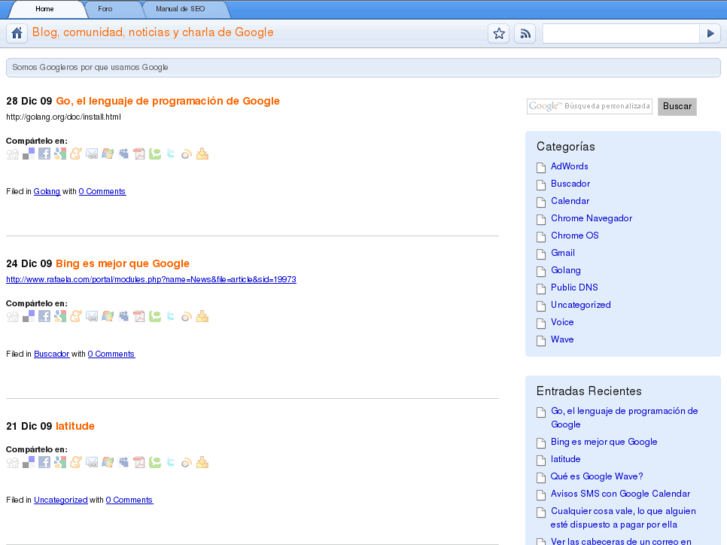Open recent entry Qué es Google Wave?
Screen dimensions: 727x545
click(x=597, y=476)
